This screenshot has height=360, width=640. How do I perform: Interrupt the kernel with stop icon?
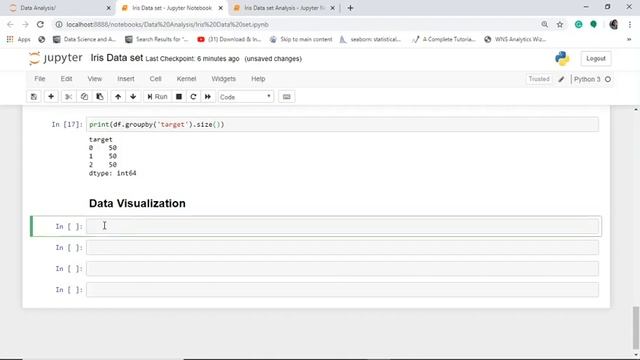pyautogui.click(x=179, y=97)
